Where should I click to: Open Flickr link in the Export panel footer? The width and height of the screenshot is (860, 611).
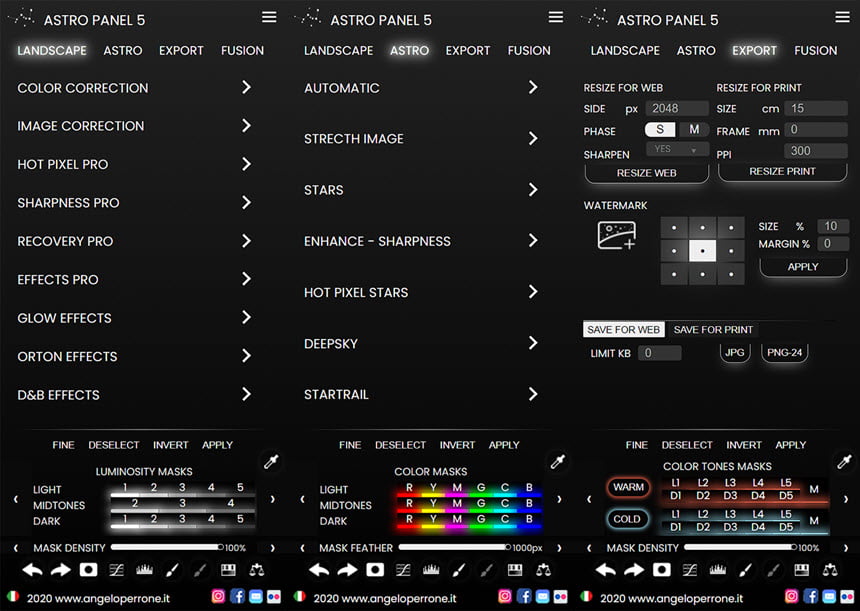pyautogui.click(x=847, y=596)
